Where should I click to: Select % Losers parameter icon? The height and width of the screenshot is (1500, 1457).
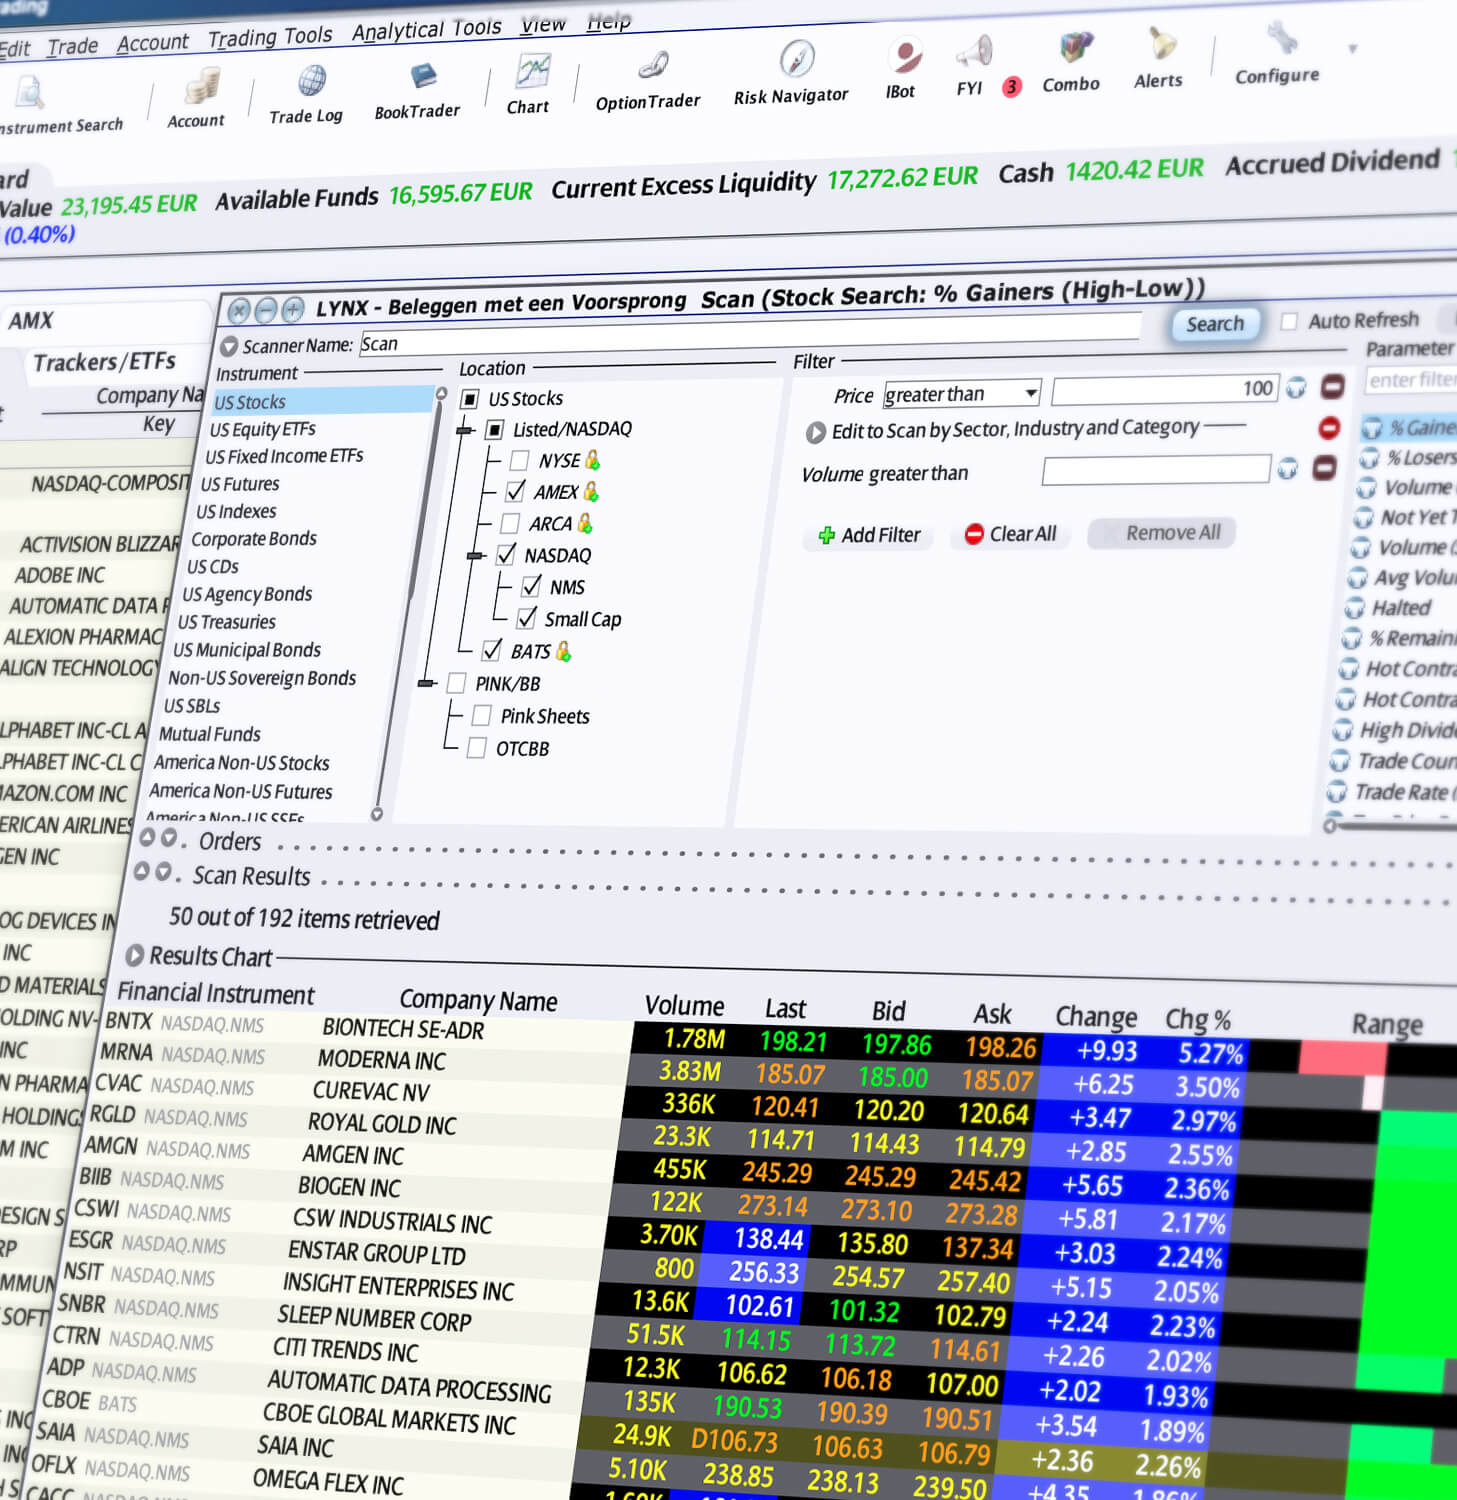point(1367,460)
